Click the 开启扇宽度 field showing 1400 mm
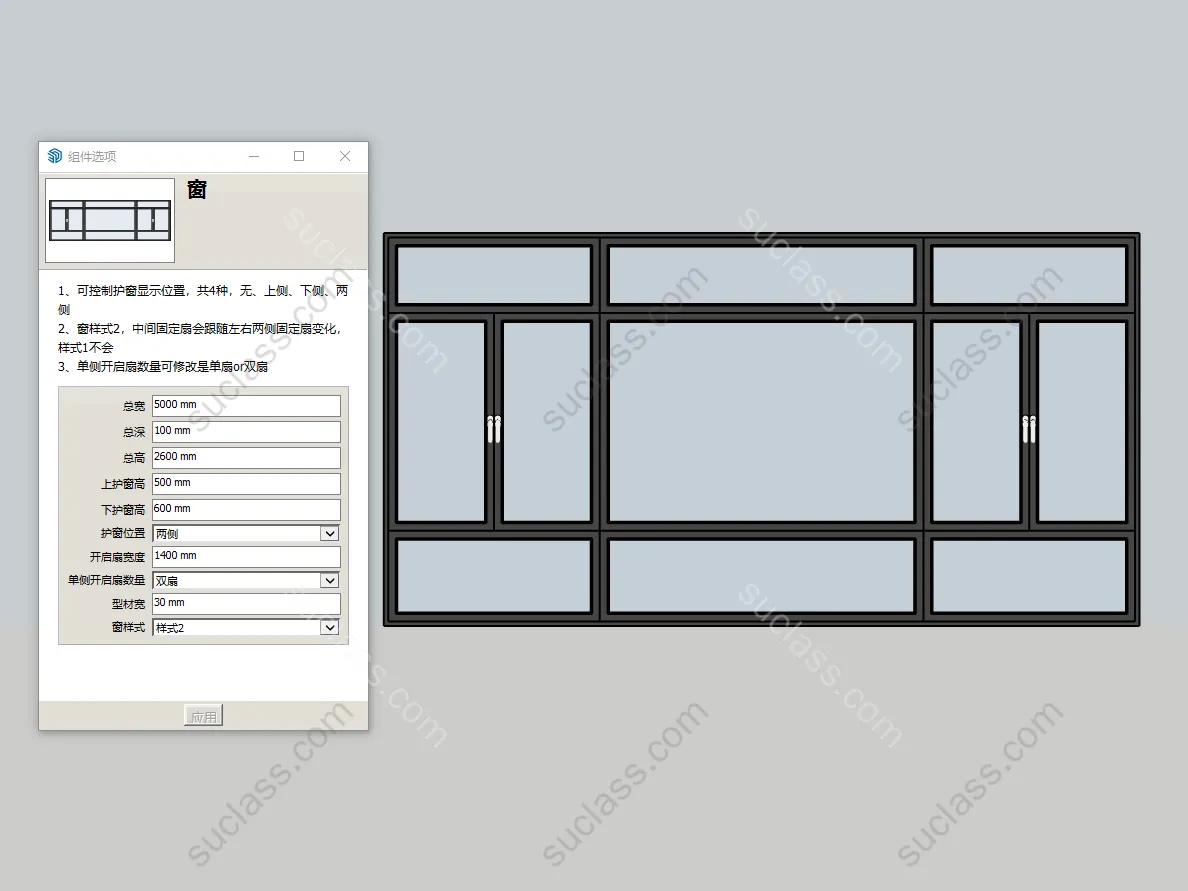Screen dimensions: 1188x891 click(246, 556)
